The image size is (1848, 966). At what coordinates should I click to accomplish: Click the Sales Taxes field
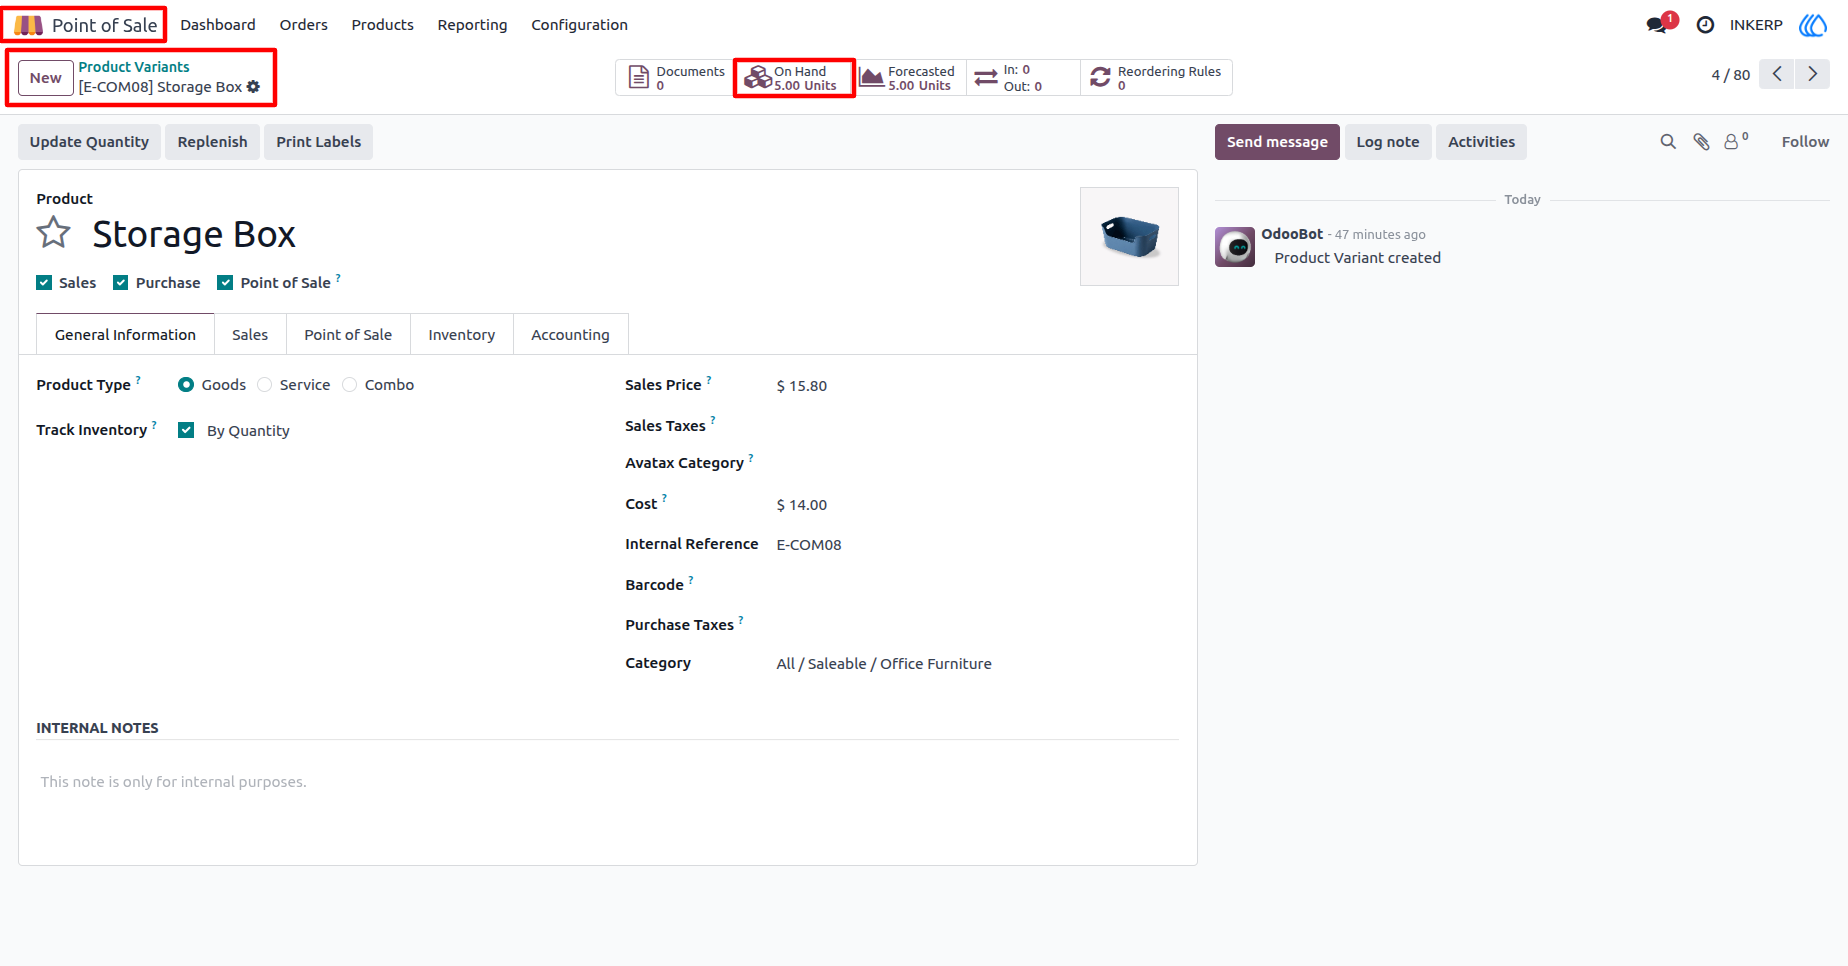pyautogui.click(x=976, y=426)
